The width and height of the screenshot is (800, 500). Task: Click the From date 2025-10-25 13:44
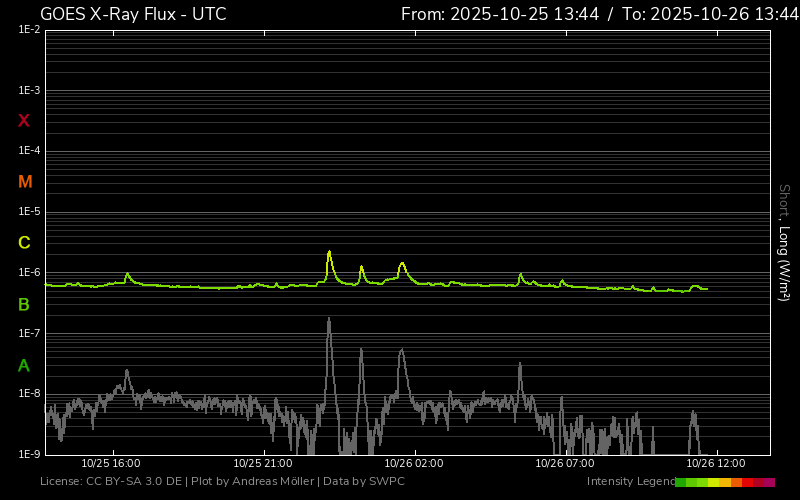click(x=513, y=14)
